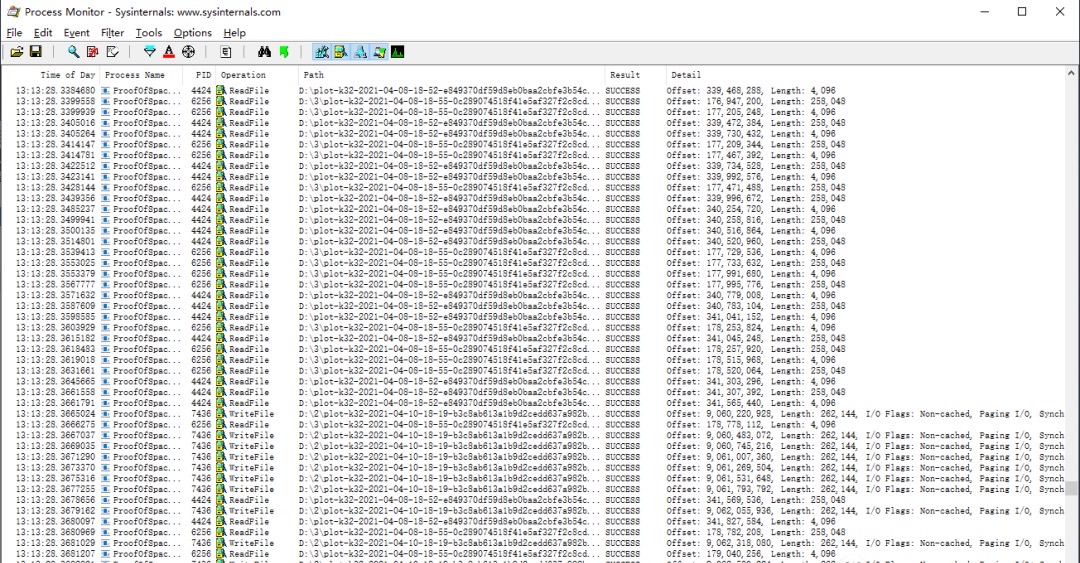Sort by the Result column header
This screenshot has width=1080, height=563.
(x=625, y=74)
